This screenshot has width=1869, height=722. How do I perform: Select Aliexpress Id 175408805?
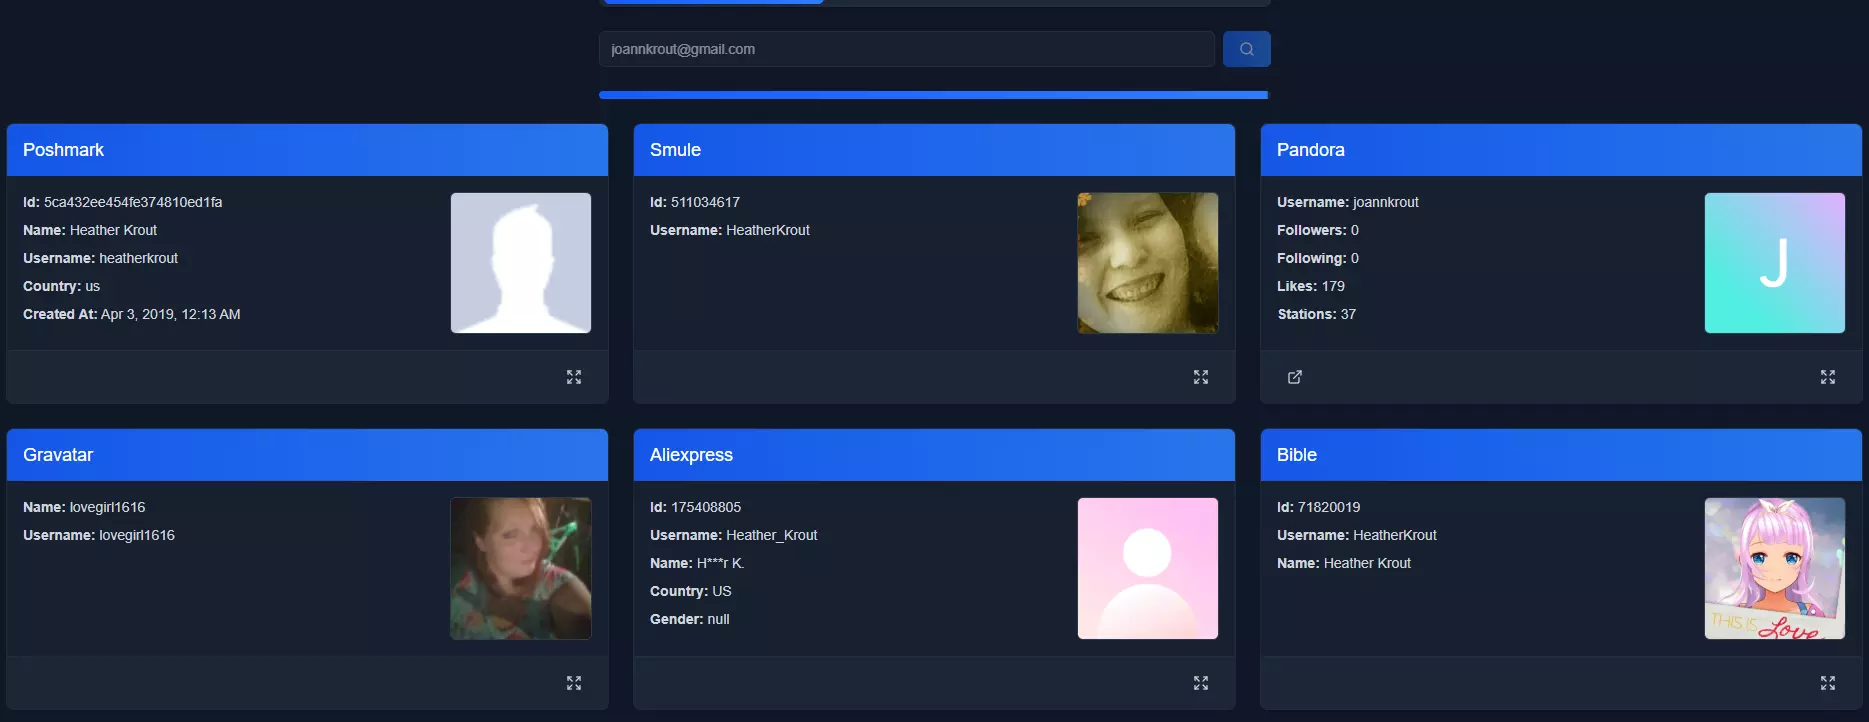click(695, 507)
